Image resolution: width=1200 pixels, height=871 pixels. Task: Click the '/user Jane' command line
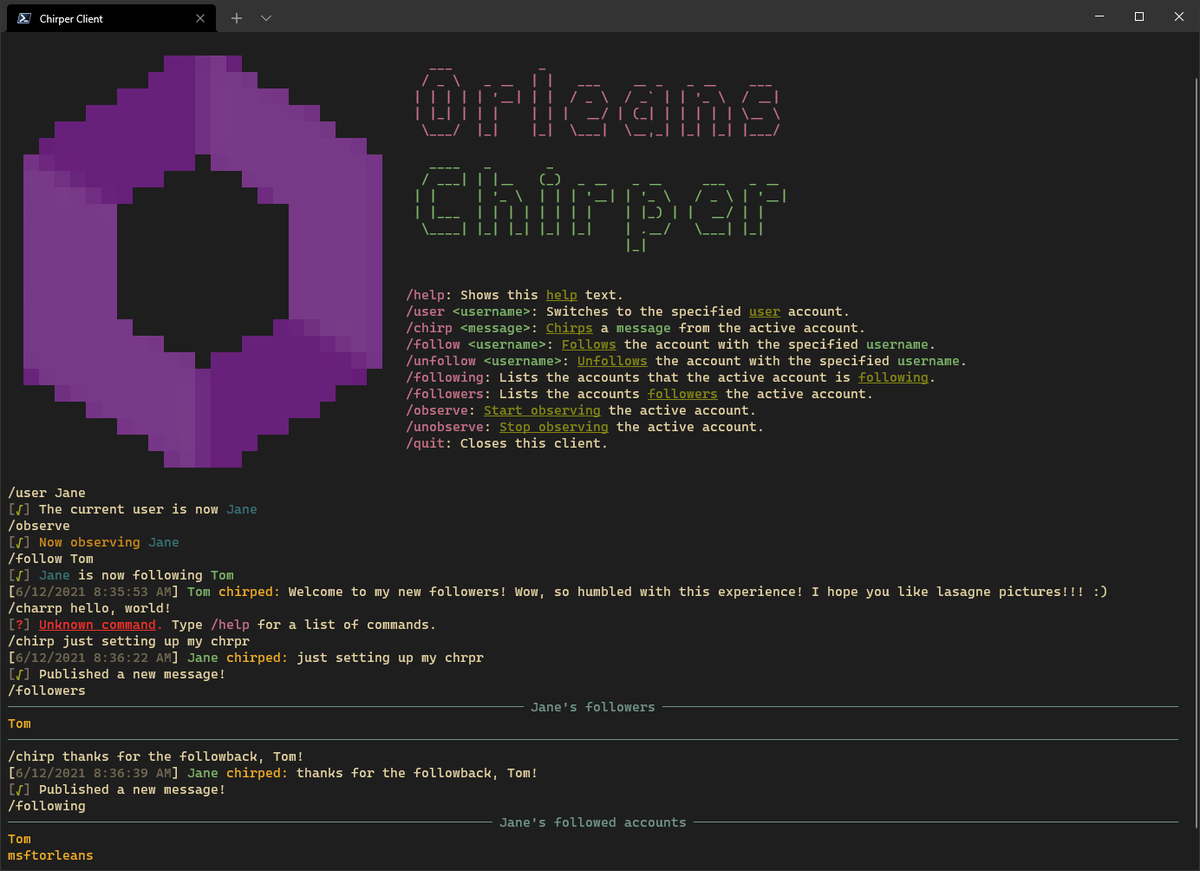(46, 493)
